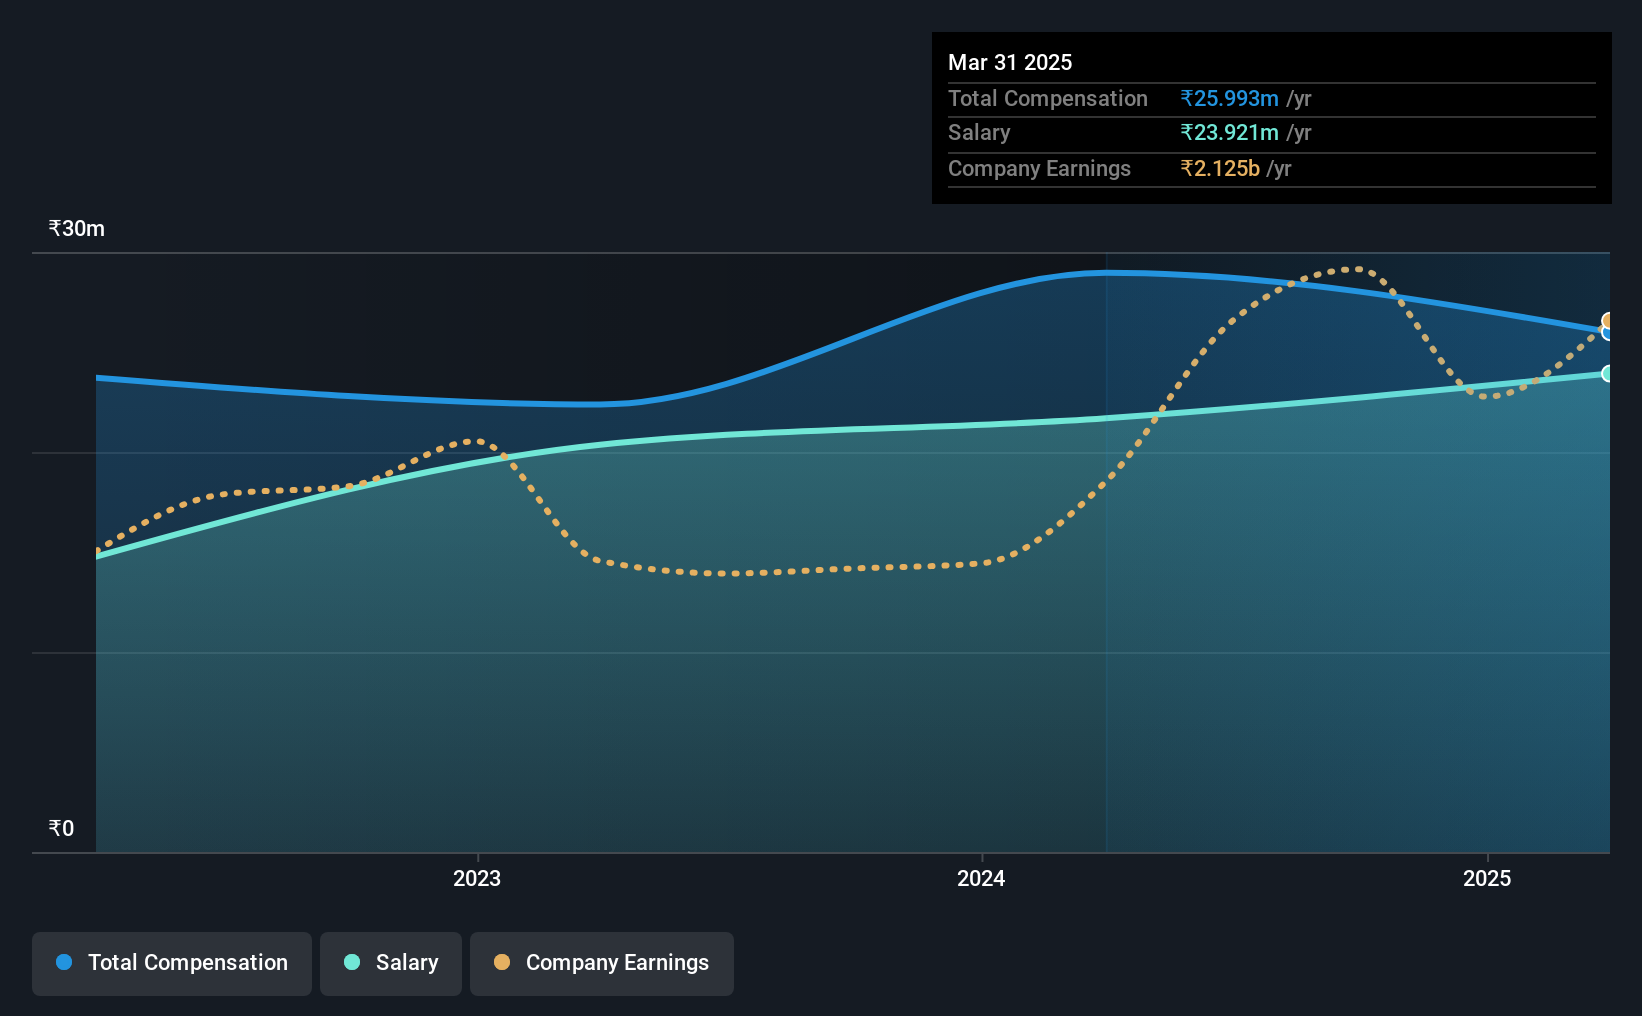1642x1016 pixels.
Task: Click the teal Salary legend dot
Action: [352, 962]
